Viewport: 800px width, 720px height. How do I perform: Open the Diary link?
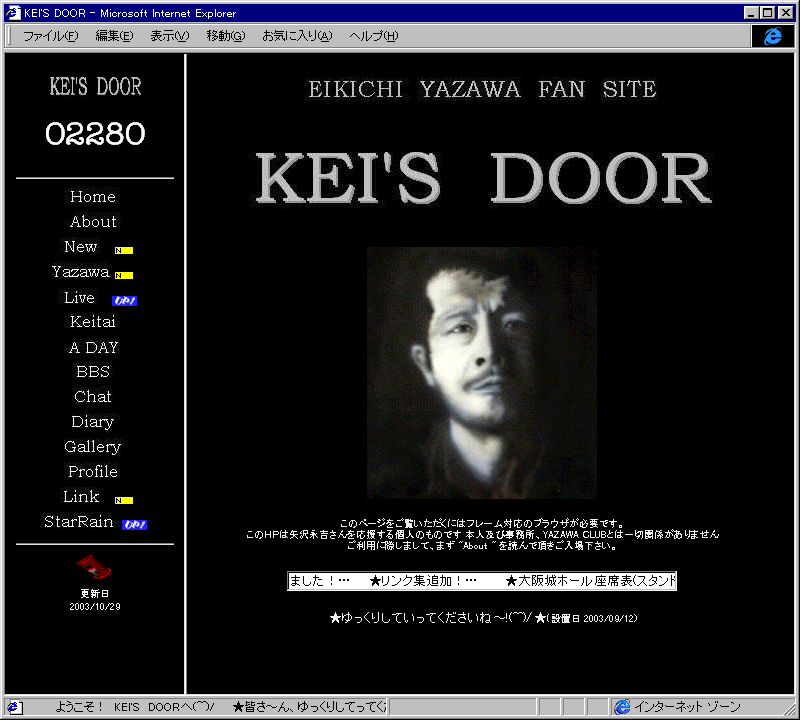coord(92,421)
